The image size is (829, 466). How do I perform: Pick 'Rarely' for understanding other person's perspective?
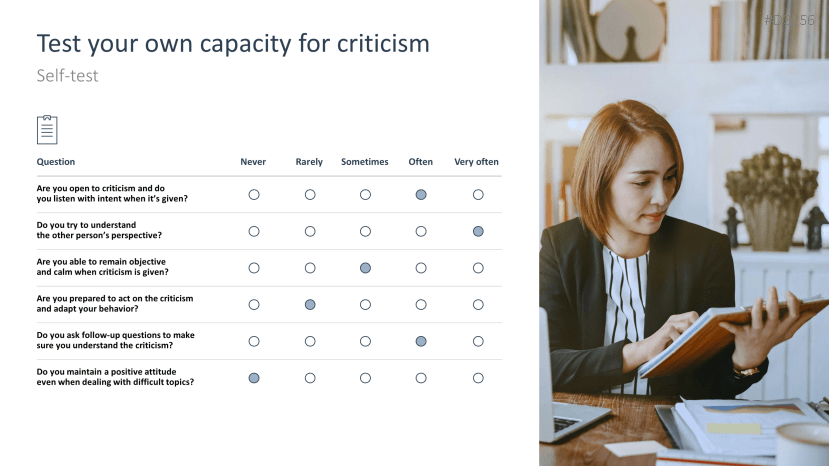coord(310,231)
